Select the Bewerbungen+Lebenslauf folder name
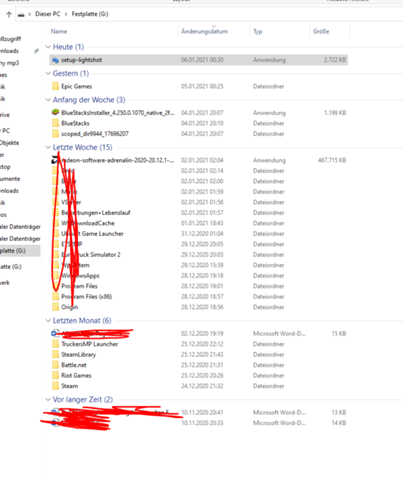 point(96,213)
